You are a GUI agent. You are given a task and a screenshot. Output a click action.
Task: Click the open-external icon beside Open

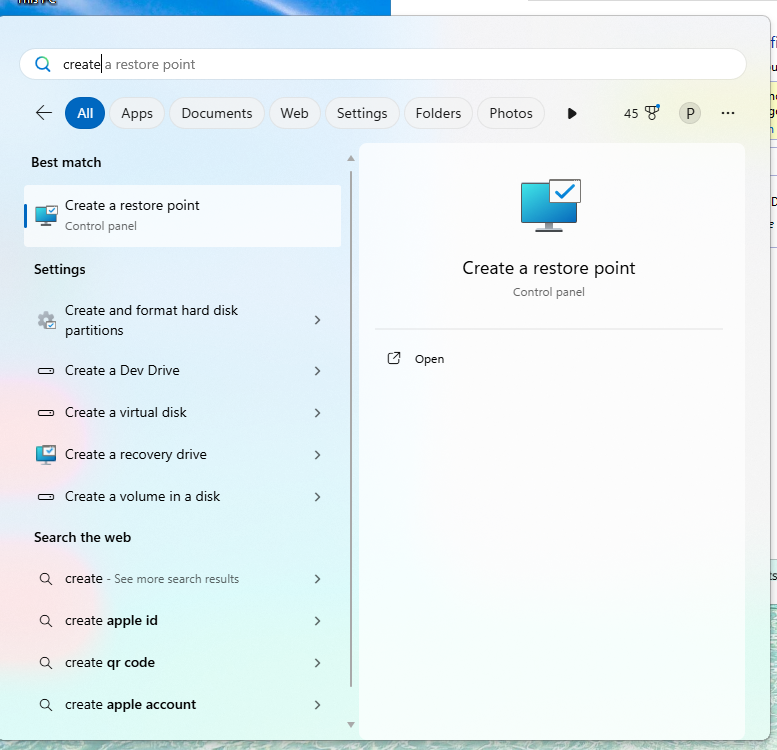393,358
